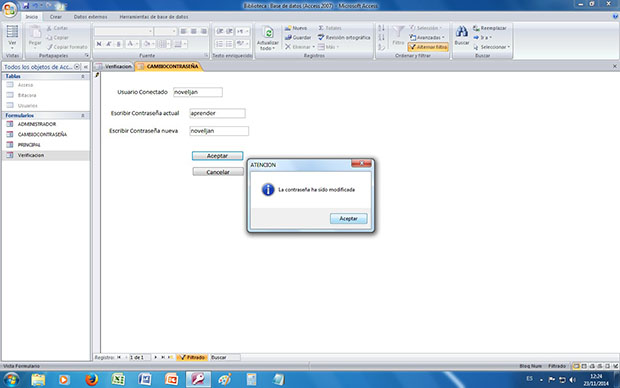
Task: Open the Ir a dropdown
Action: pyautogui.click(x=482, y=37)
